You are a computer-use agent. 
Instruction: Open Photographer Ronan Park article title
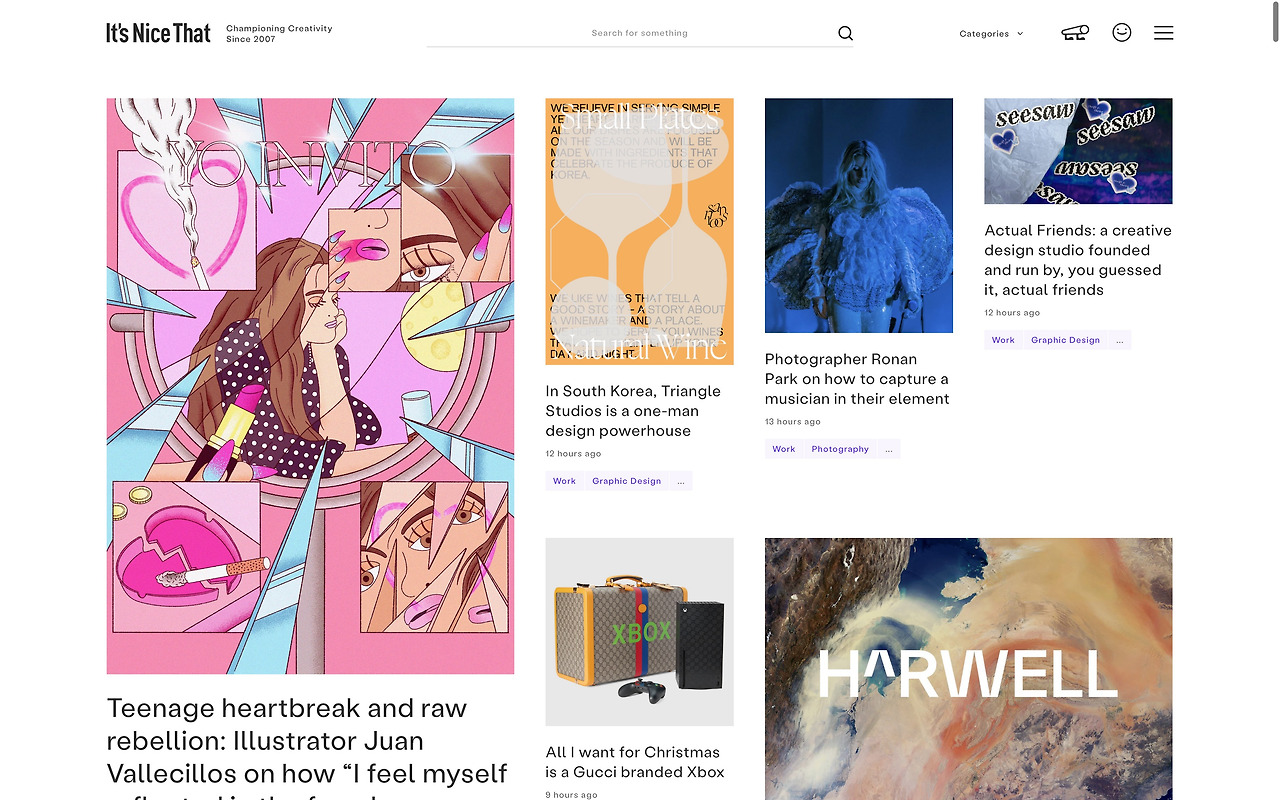857,379
